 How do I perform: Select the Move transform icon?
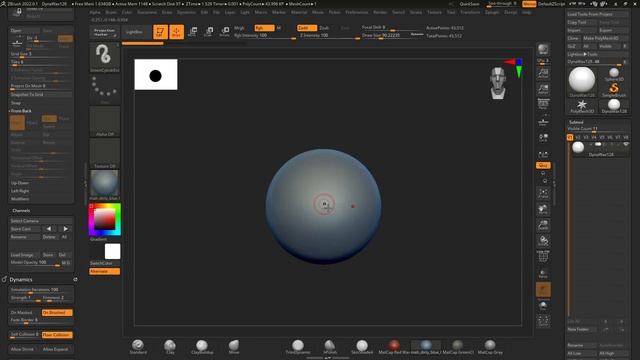tap(193, 32)
